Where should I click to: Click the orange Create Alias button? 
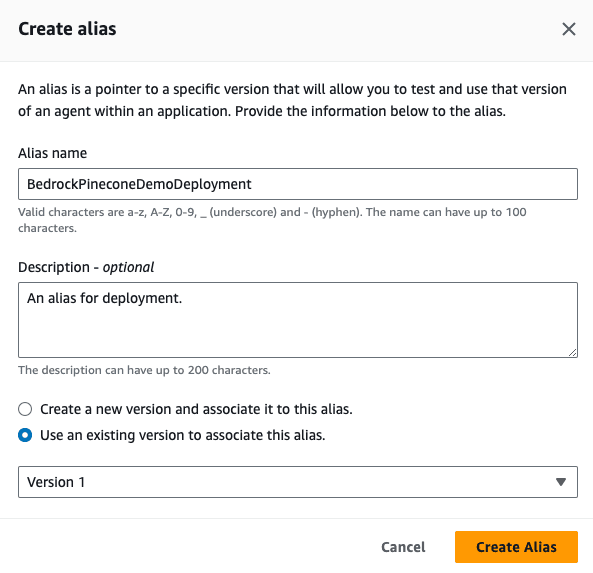point(516,547)
